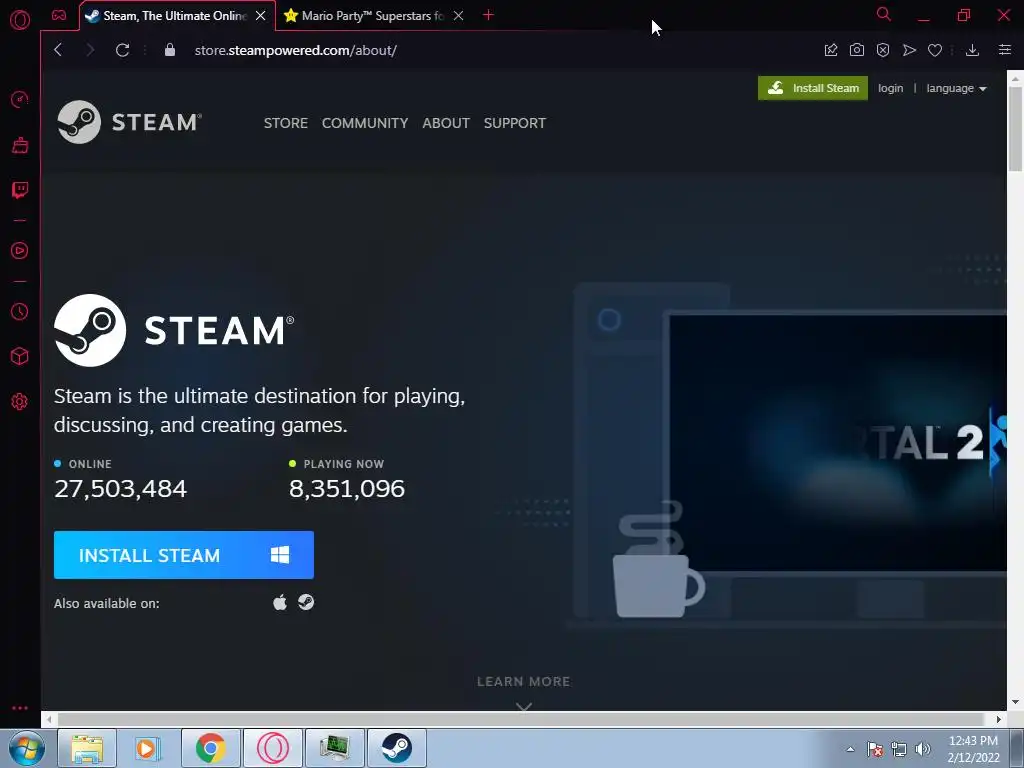Expand the language dropdown
Image resolution: width=1024 pixels, height=768 pixels.
(x=956, y=88)
